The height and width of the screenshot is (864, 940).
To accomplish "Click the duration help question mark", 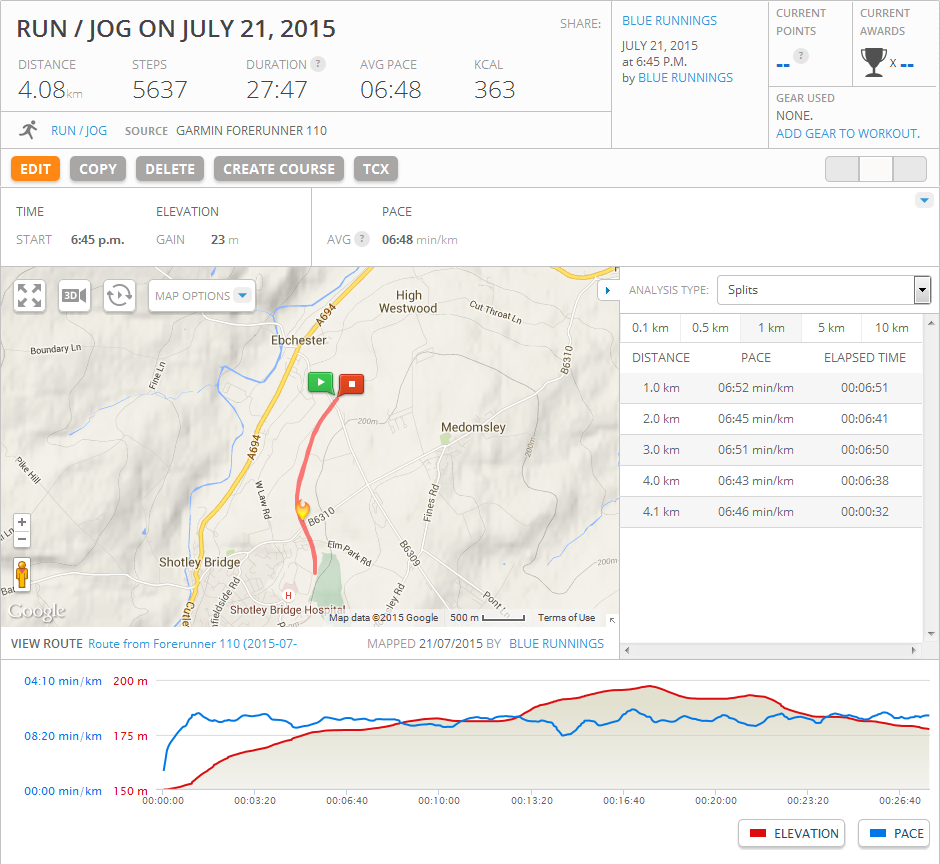I will pos(318,64).
